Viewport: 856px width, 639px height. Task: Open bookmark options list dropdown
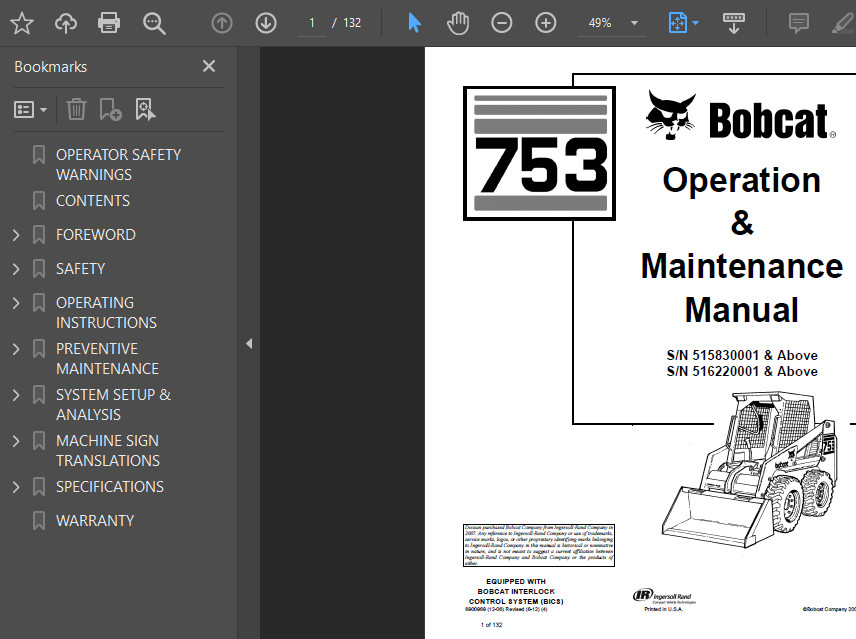[x=30, y=110]
